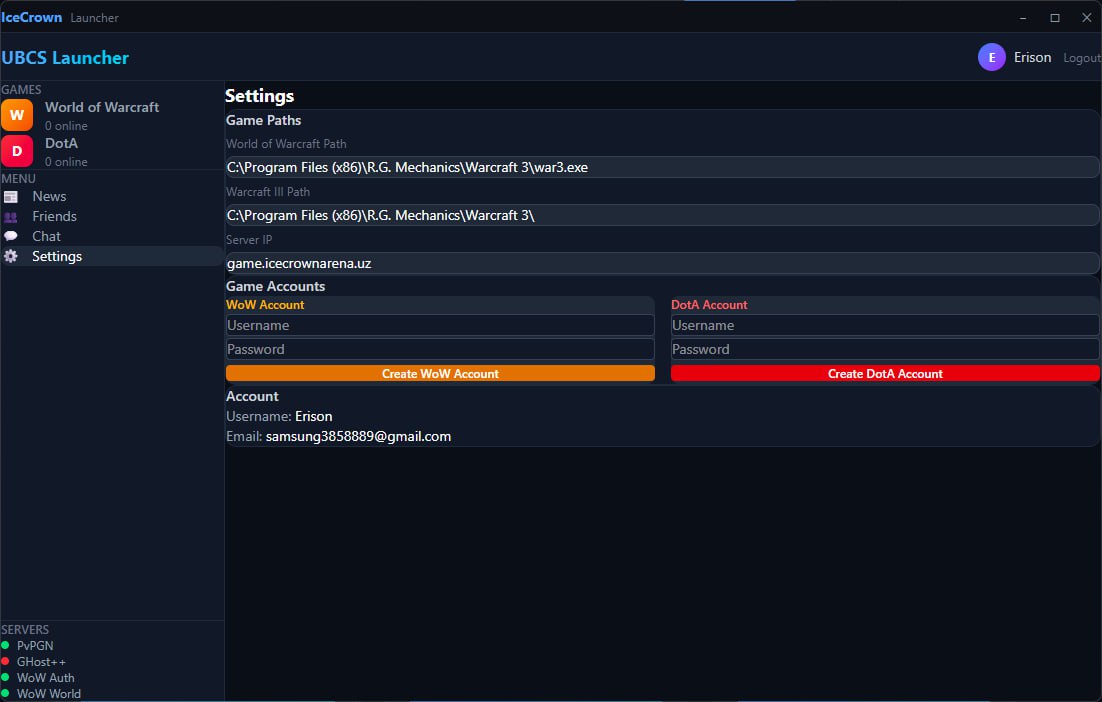Click the Chat speech bubble icon
Screen dimensions: 1102x702
pyautogui.click(x=11, y=237)
